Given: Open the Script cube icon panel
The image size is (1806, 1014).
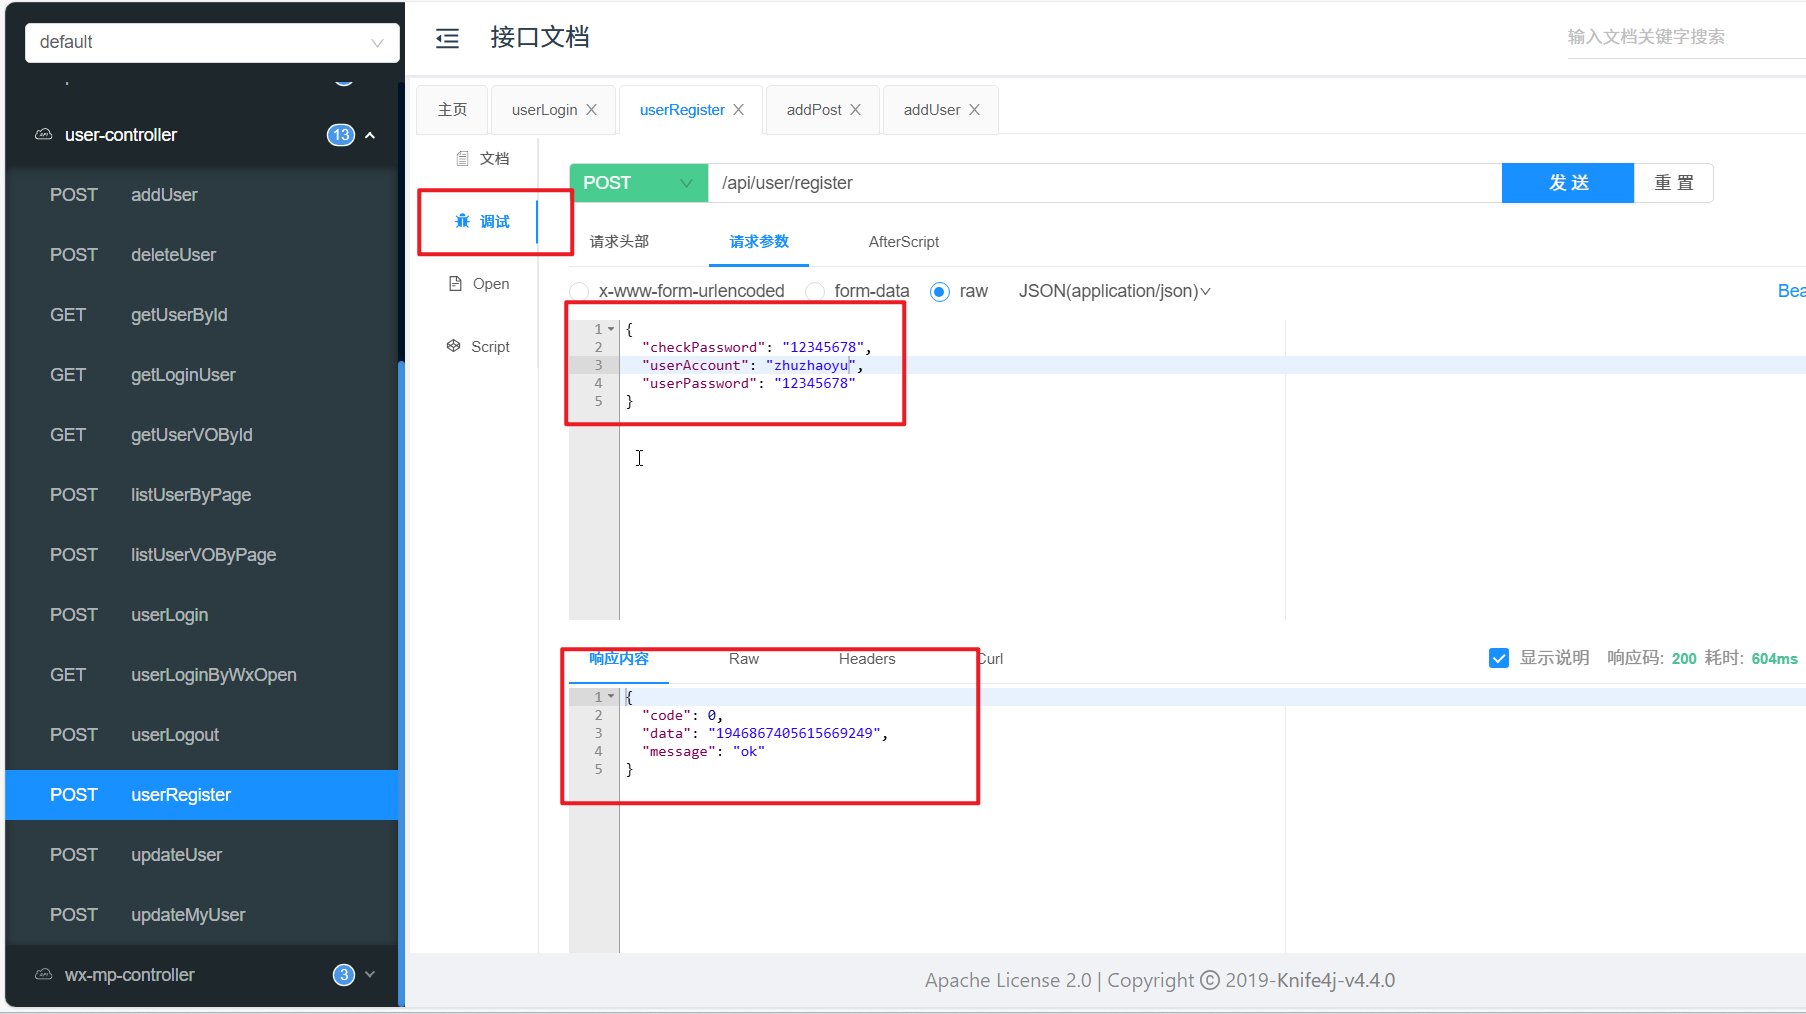Looking at the screenshot, I should 454,346.
